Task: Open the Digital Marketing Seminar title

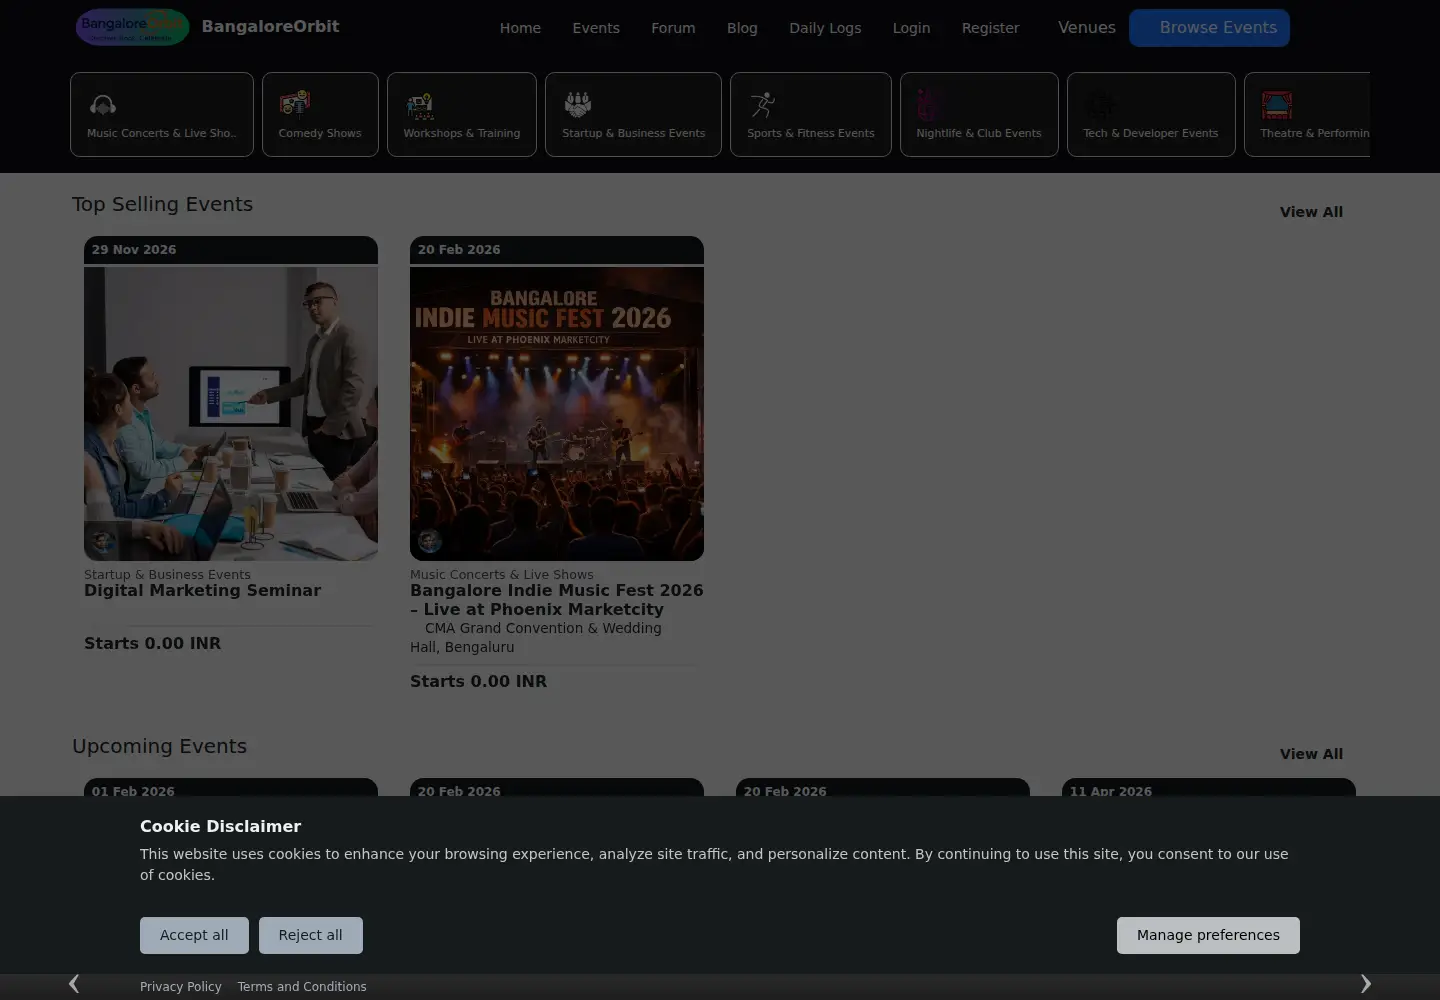Action: pos(202,591)
